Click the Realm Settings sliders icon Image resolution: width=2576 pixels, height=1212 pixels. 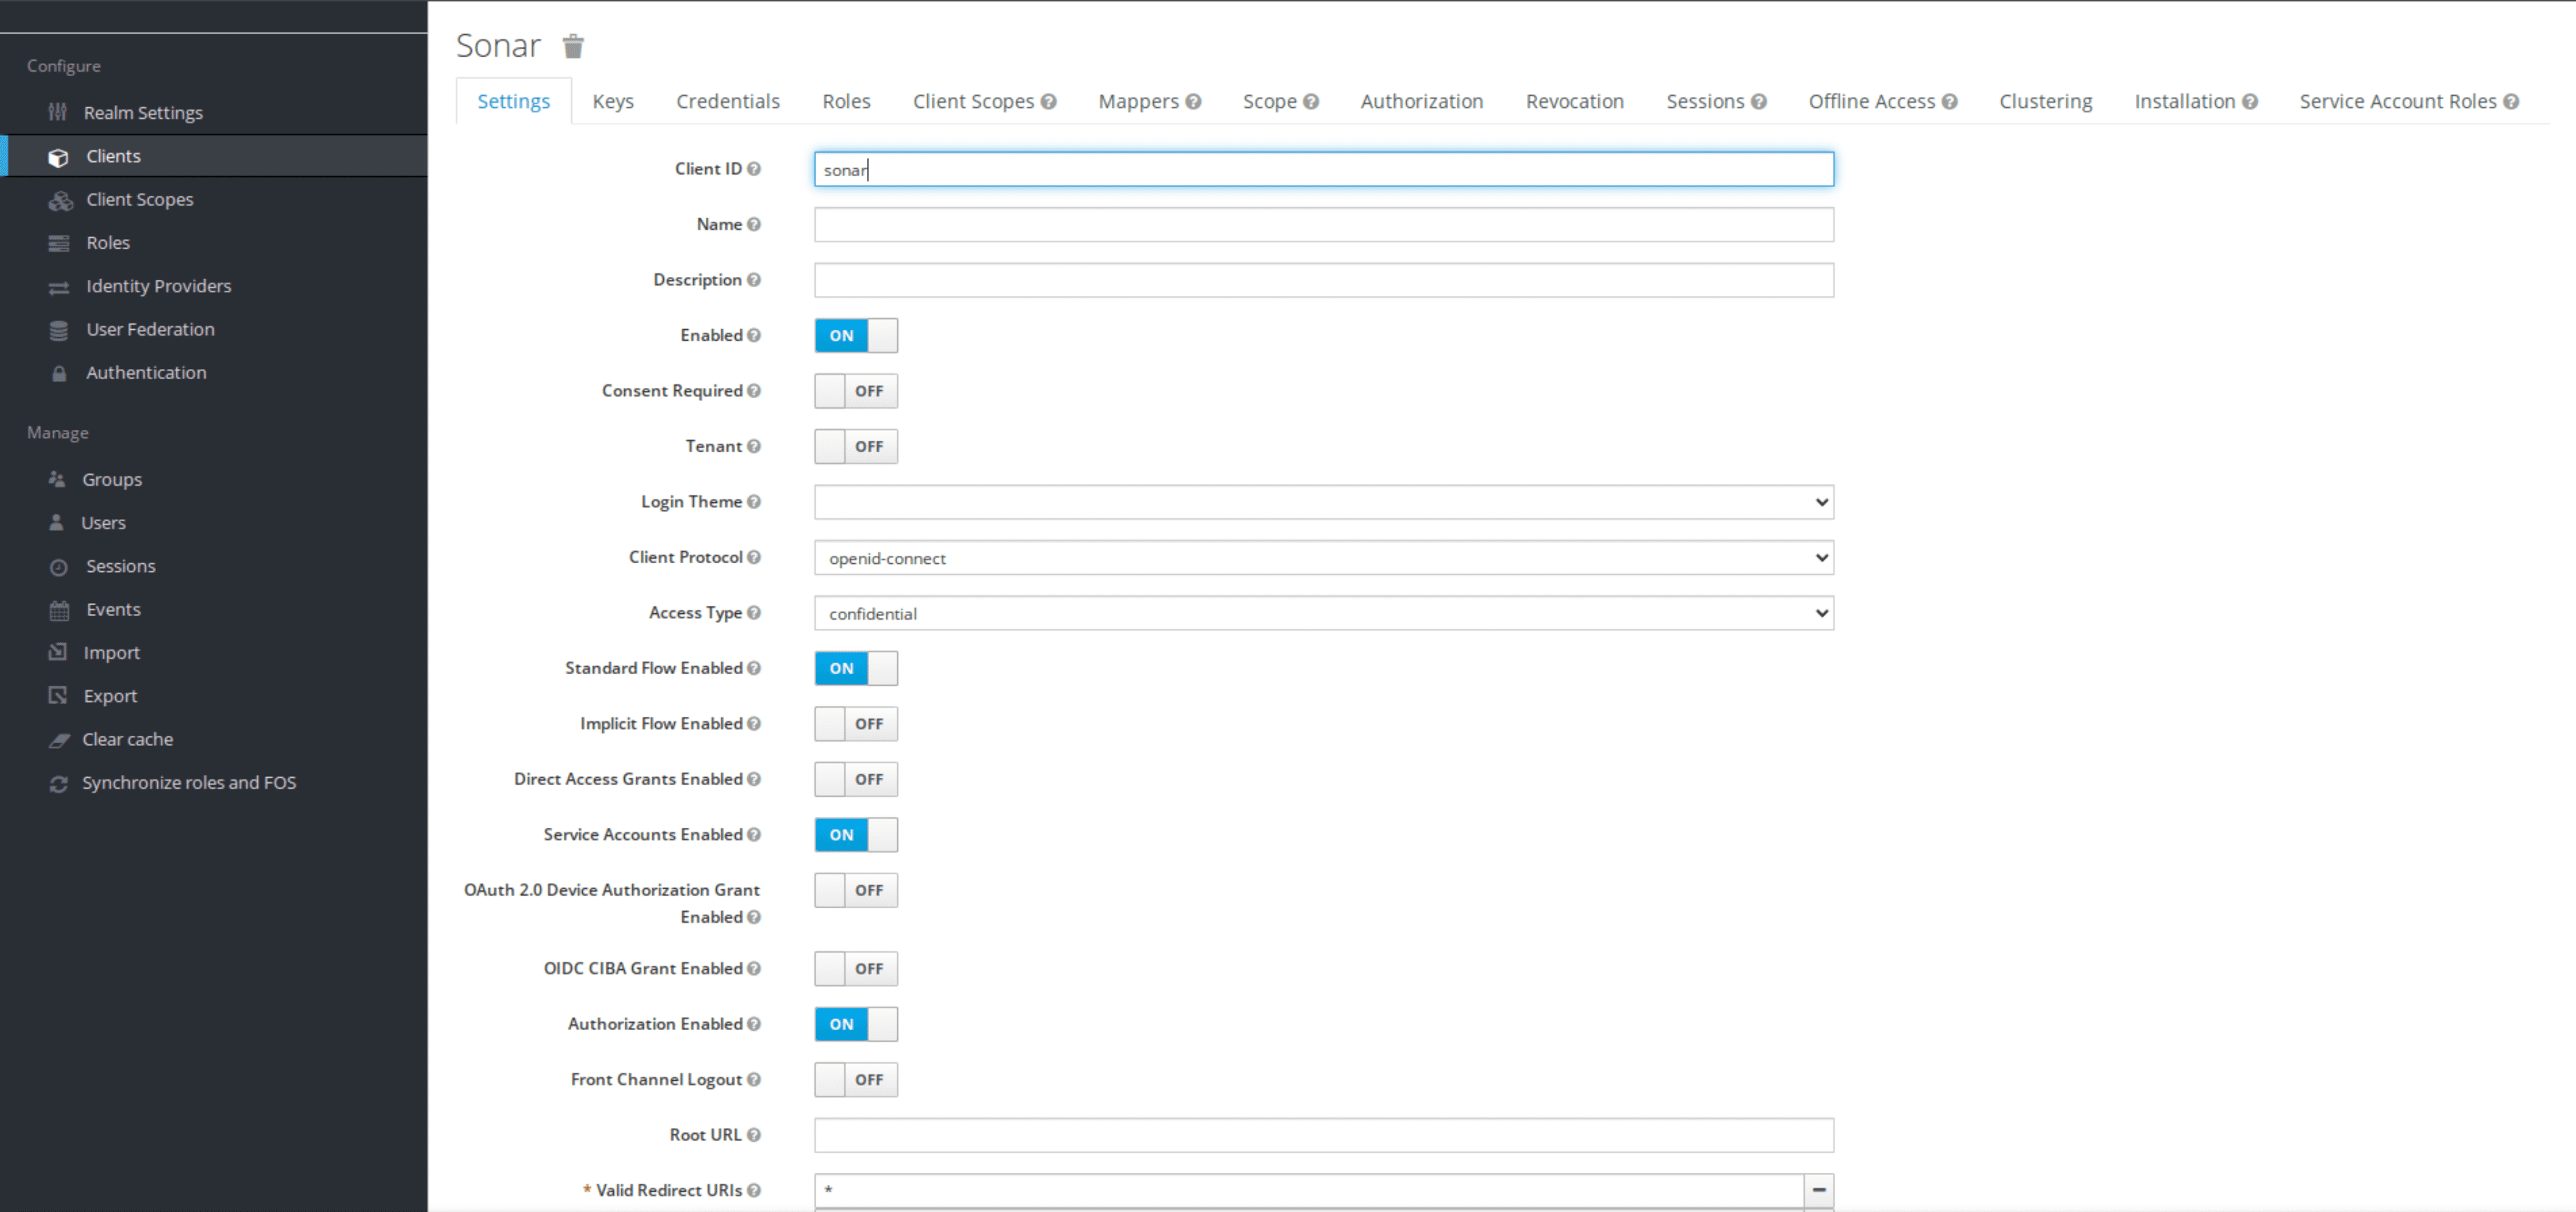click(x=58, y=112)
